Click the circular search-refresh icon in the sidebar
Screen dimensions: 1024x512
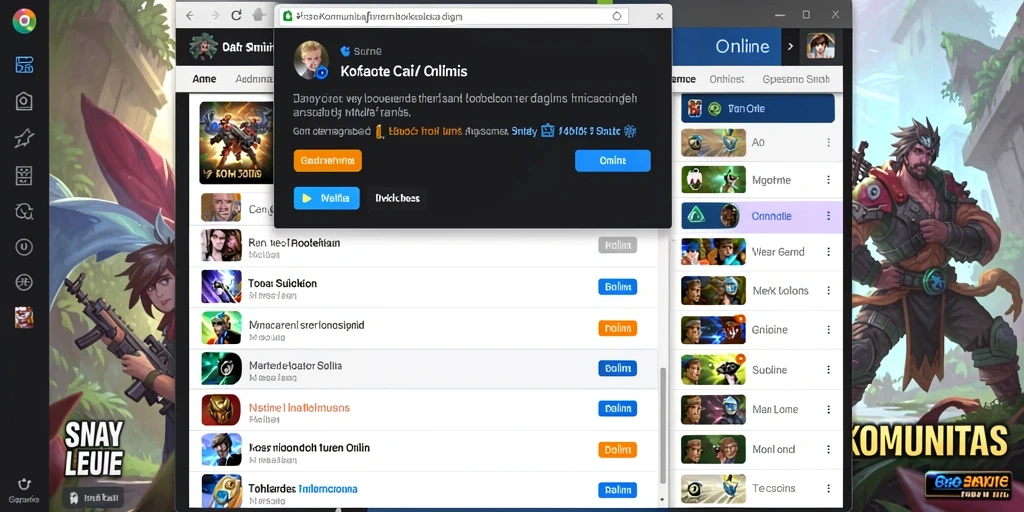24,211
